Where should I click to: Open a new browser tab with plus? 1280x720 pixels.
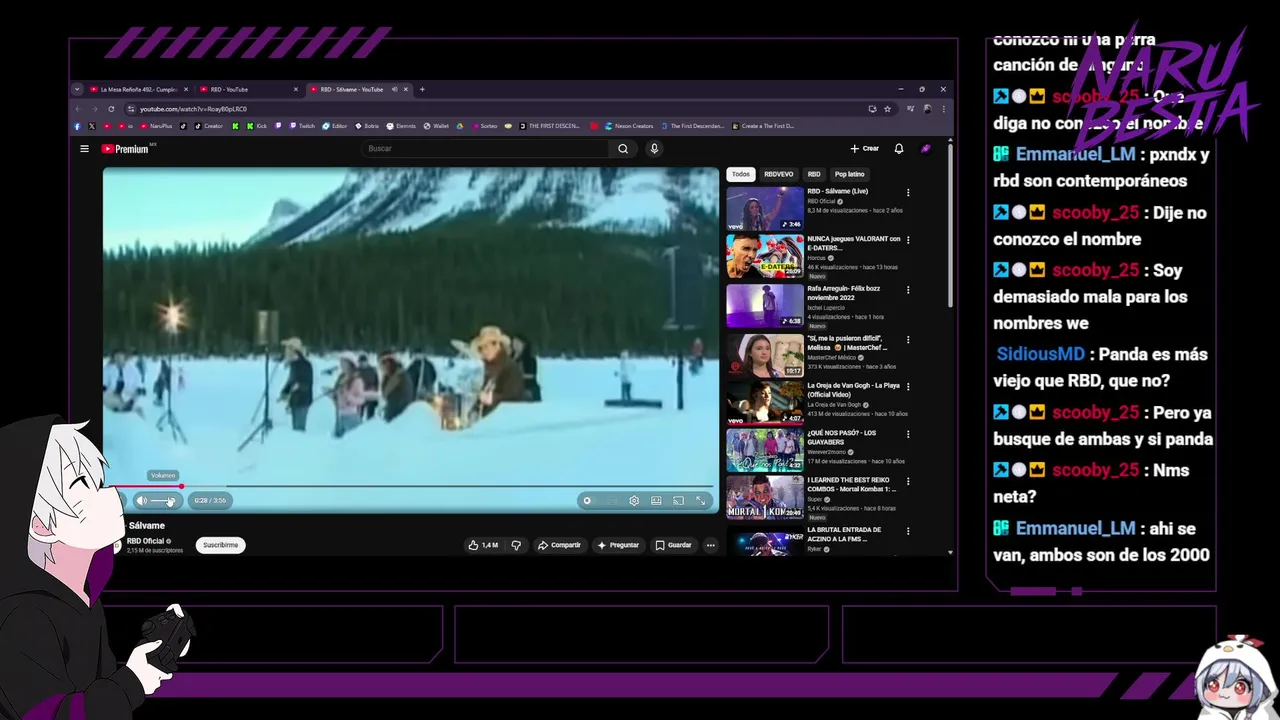(422, 89)
